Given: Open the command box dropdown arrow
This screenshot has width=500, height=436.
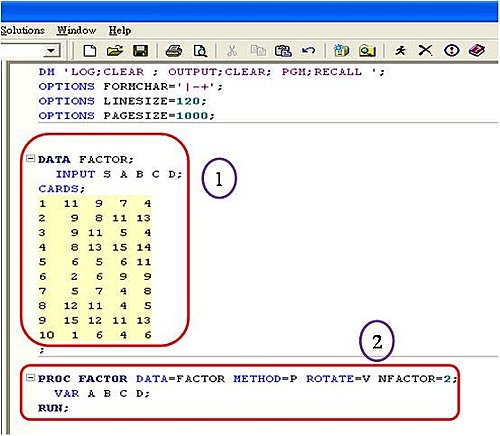Looking at the screenshot, I should [51, 51].
